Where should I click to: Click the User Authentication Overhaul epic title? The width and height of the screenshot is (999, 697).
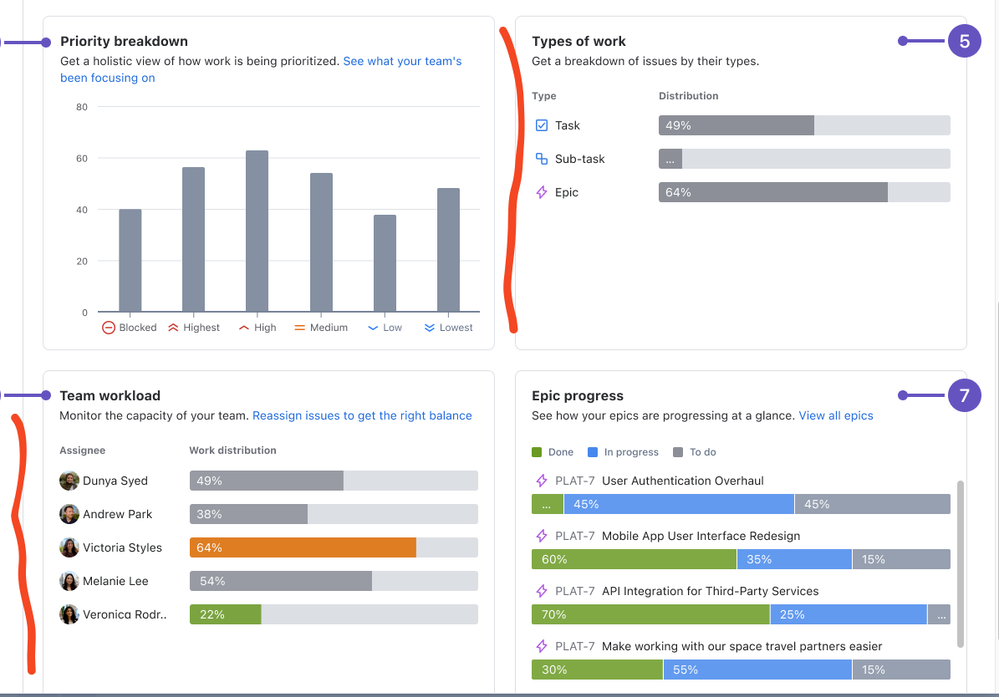(x=682, y=481)
